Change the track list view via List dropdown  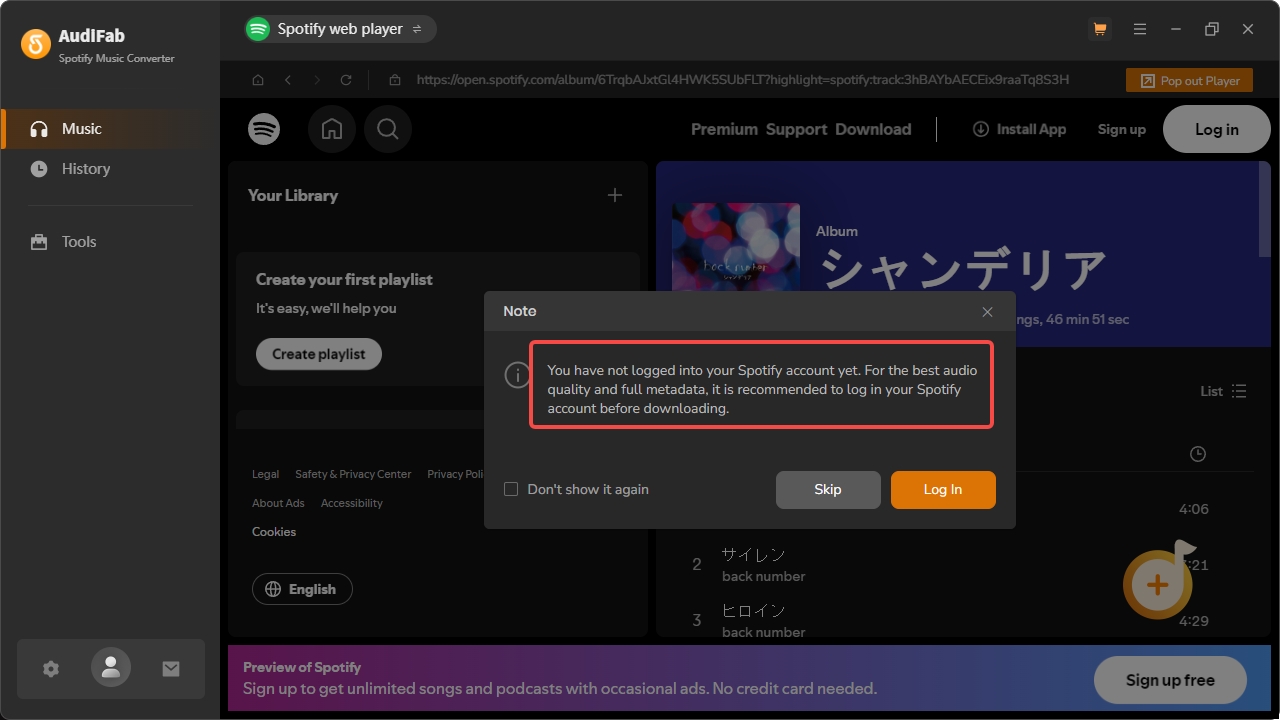[x=1221, y=391]
